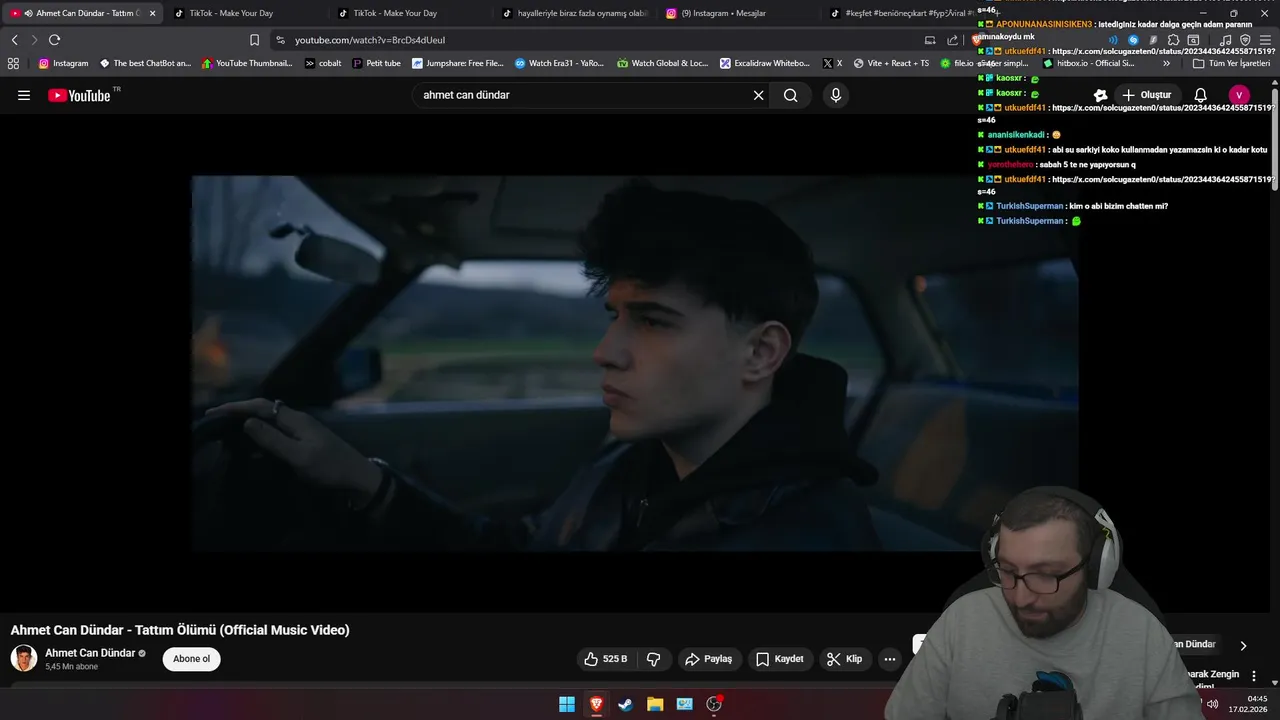The width and height of the screenshot is (1280, 720).
Task: Open the cobalt bookmark
Action: pyautogui.click(x=323, y=63)
